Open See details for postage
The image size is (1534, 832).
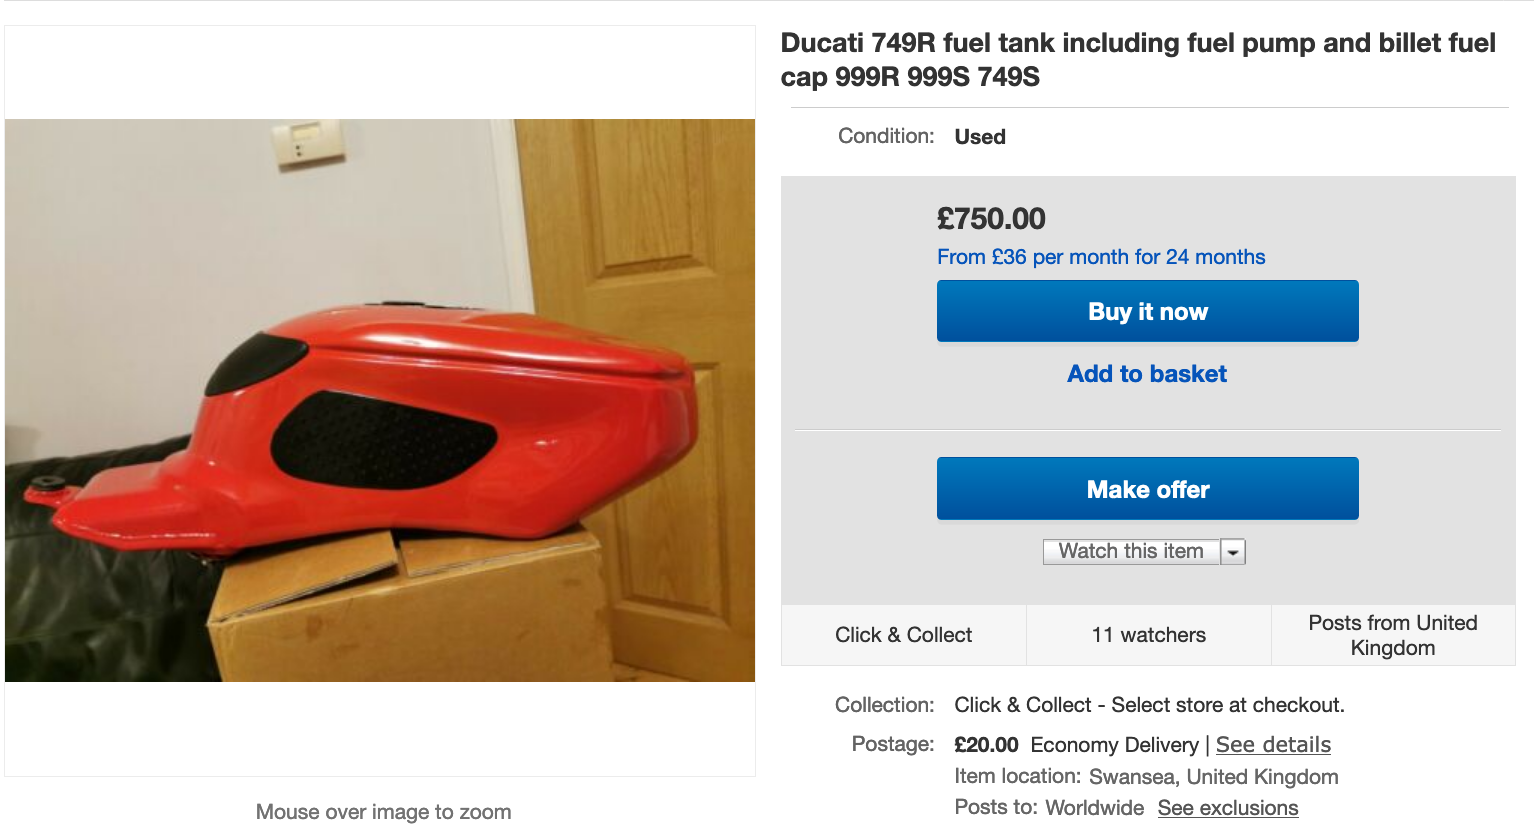[x=1273, y=745]
